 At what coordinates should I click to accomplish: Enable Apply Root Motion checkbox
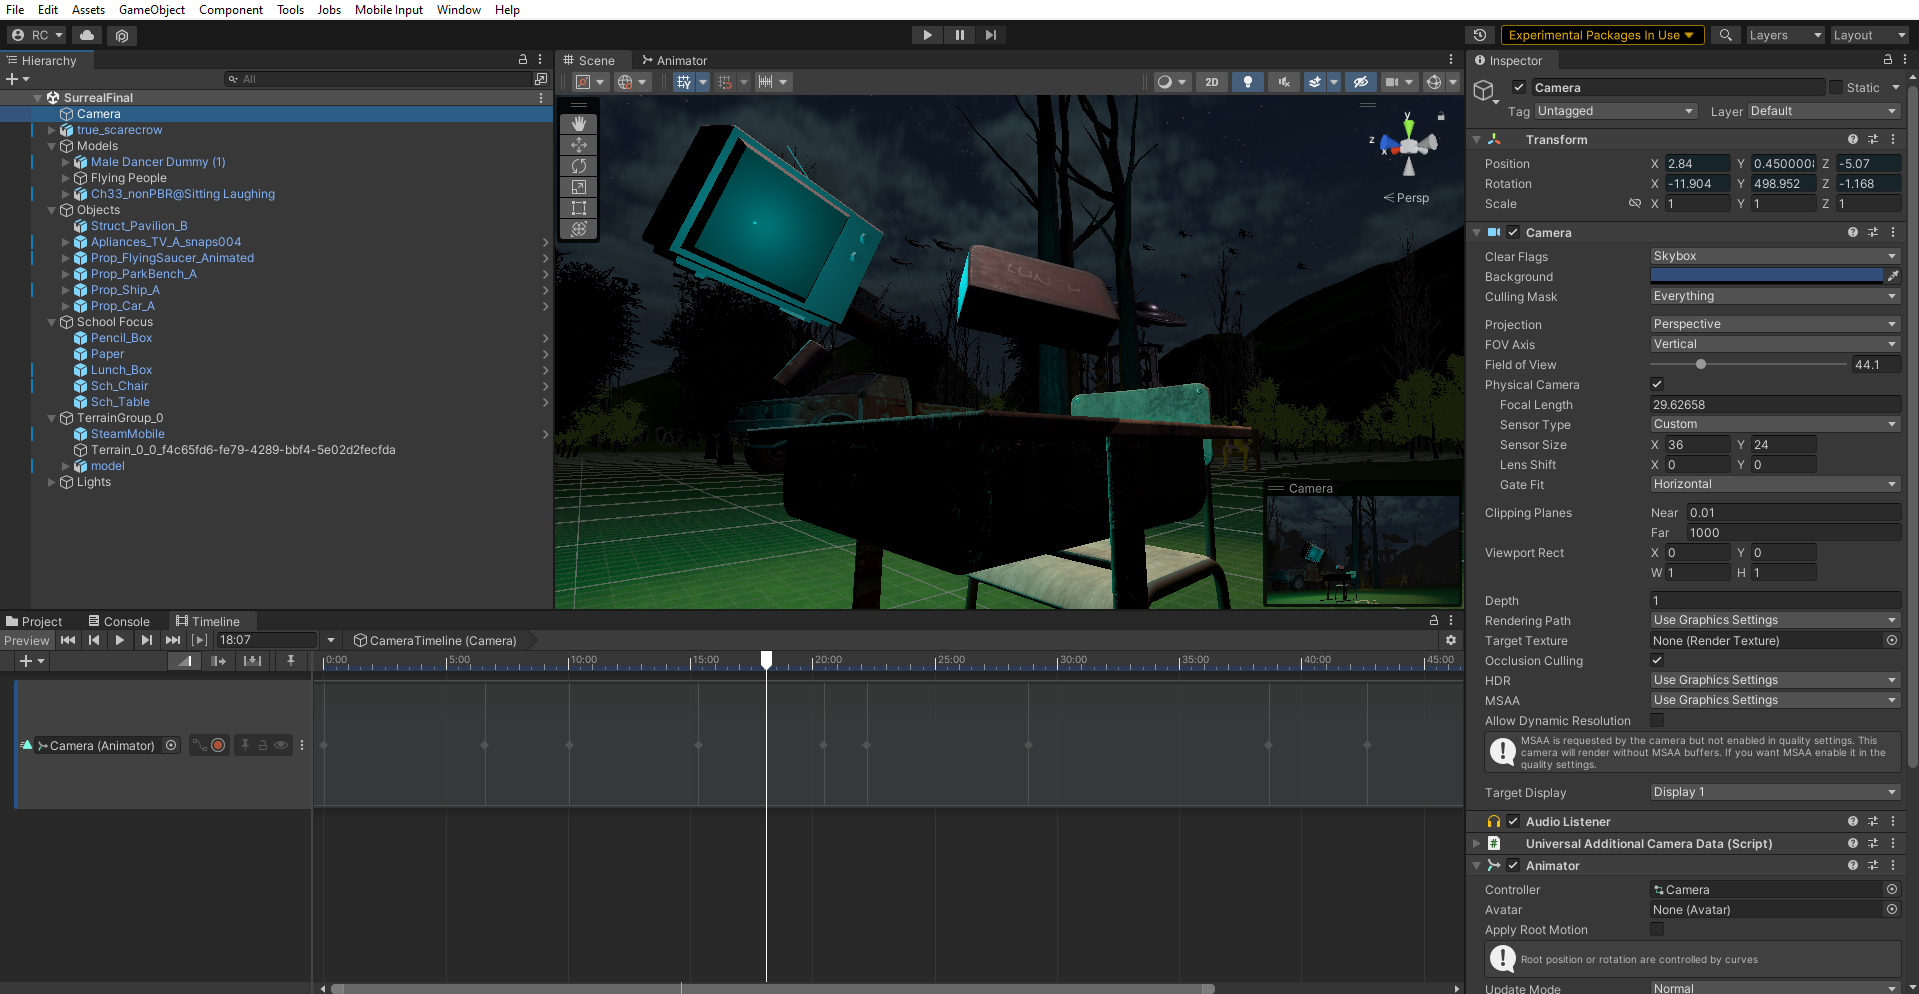[1657, 929]
